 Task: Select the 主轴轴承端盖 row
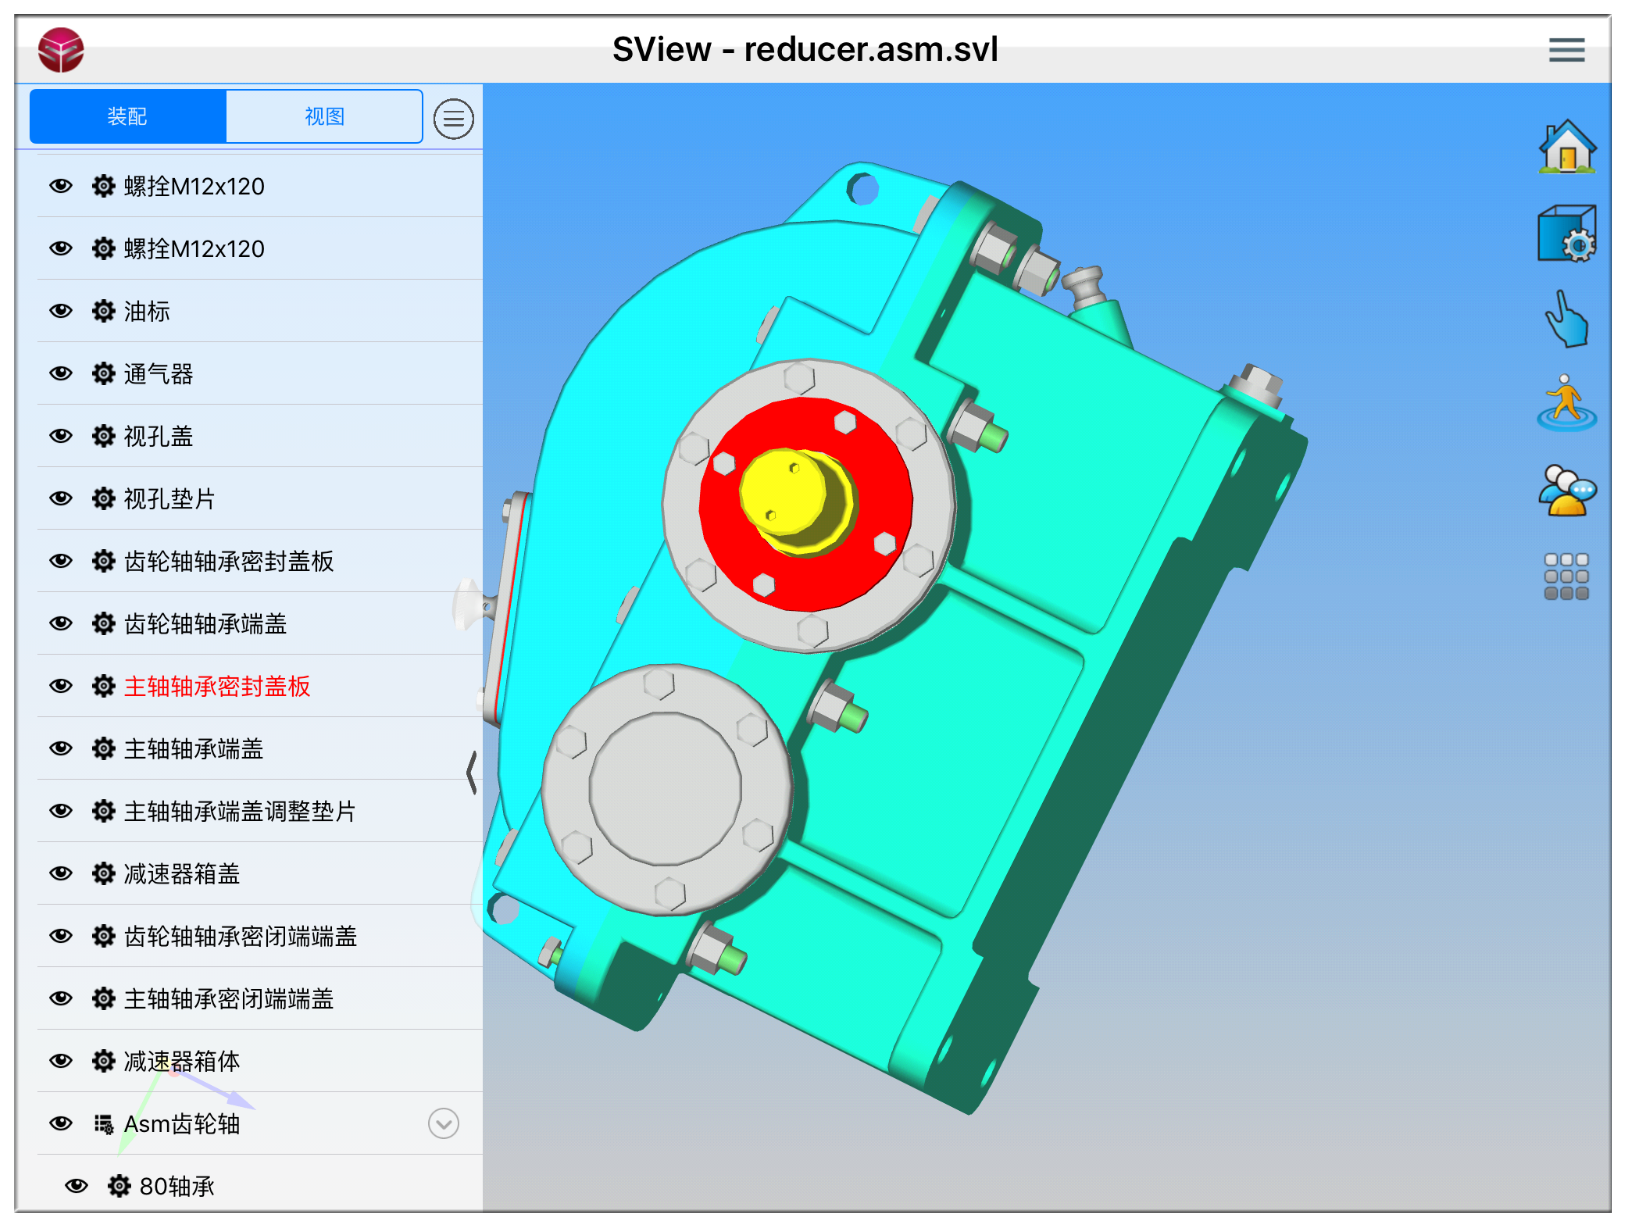pyautogui.click(x=260, y=748)
